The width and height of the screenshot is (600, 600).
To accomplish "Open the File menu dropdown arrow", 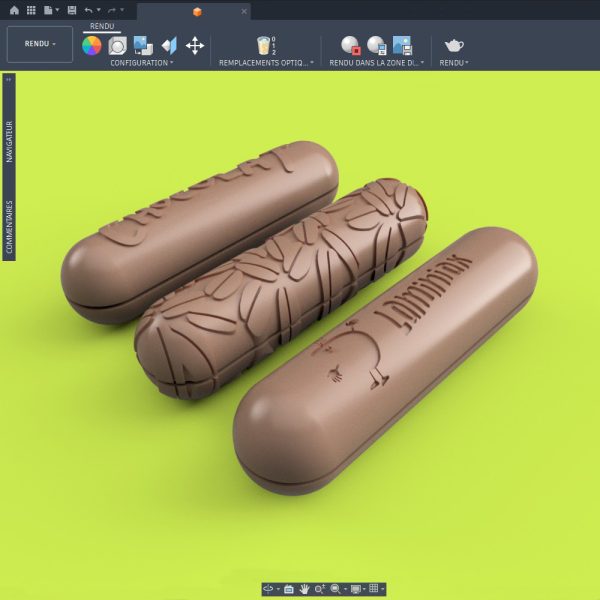I will point(57,10).
